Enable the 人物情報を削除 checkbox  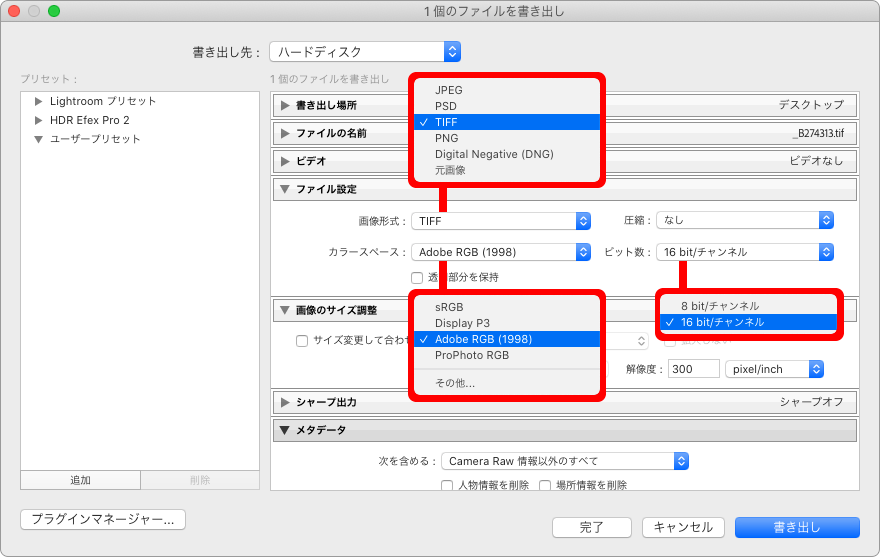[x=447, y=486]
